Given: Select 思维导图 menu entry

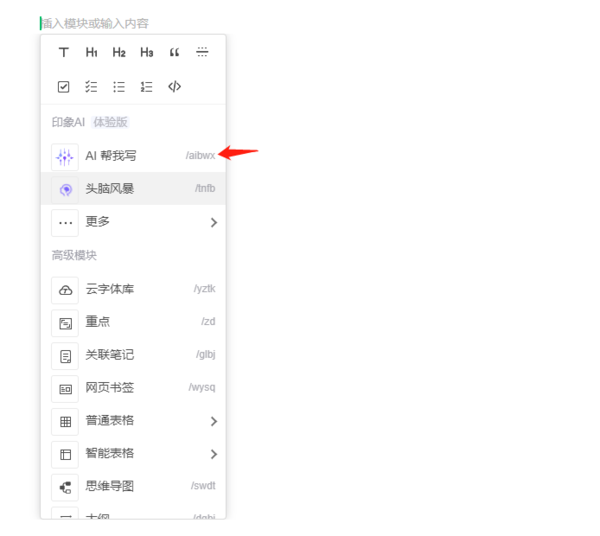Looking at the screenshot, I should point(133,487).
